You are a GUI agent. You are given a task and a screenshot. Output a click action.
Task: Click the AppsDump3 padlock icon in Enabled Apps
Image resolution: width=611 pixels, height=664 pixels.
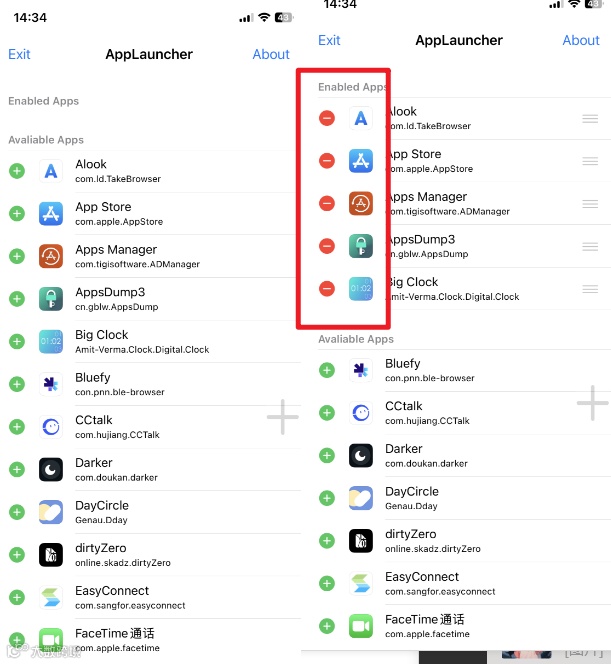pos(361,246)
